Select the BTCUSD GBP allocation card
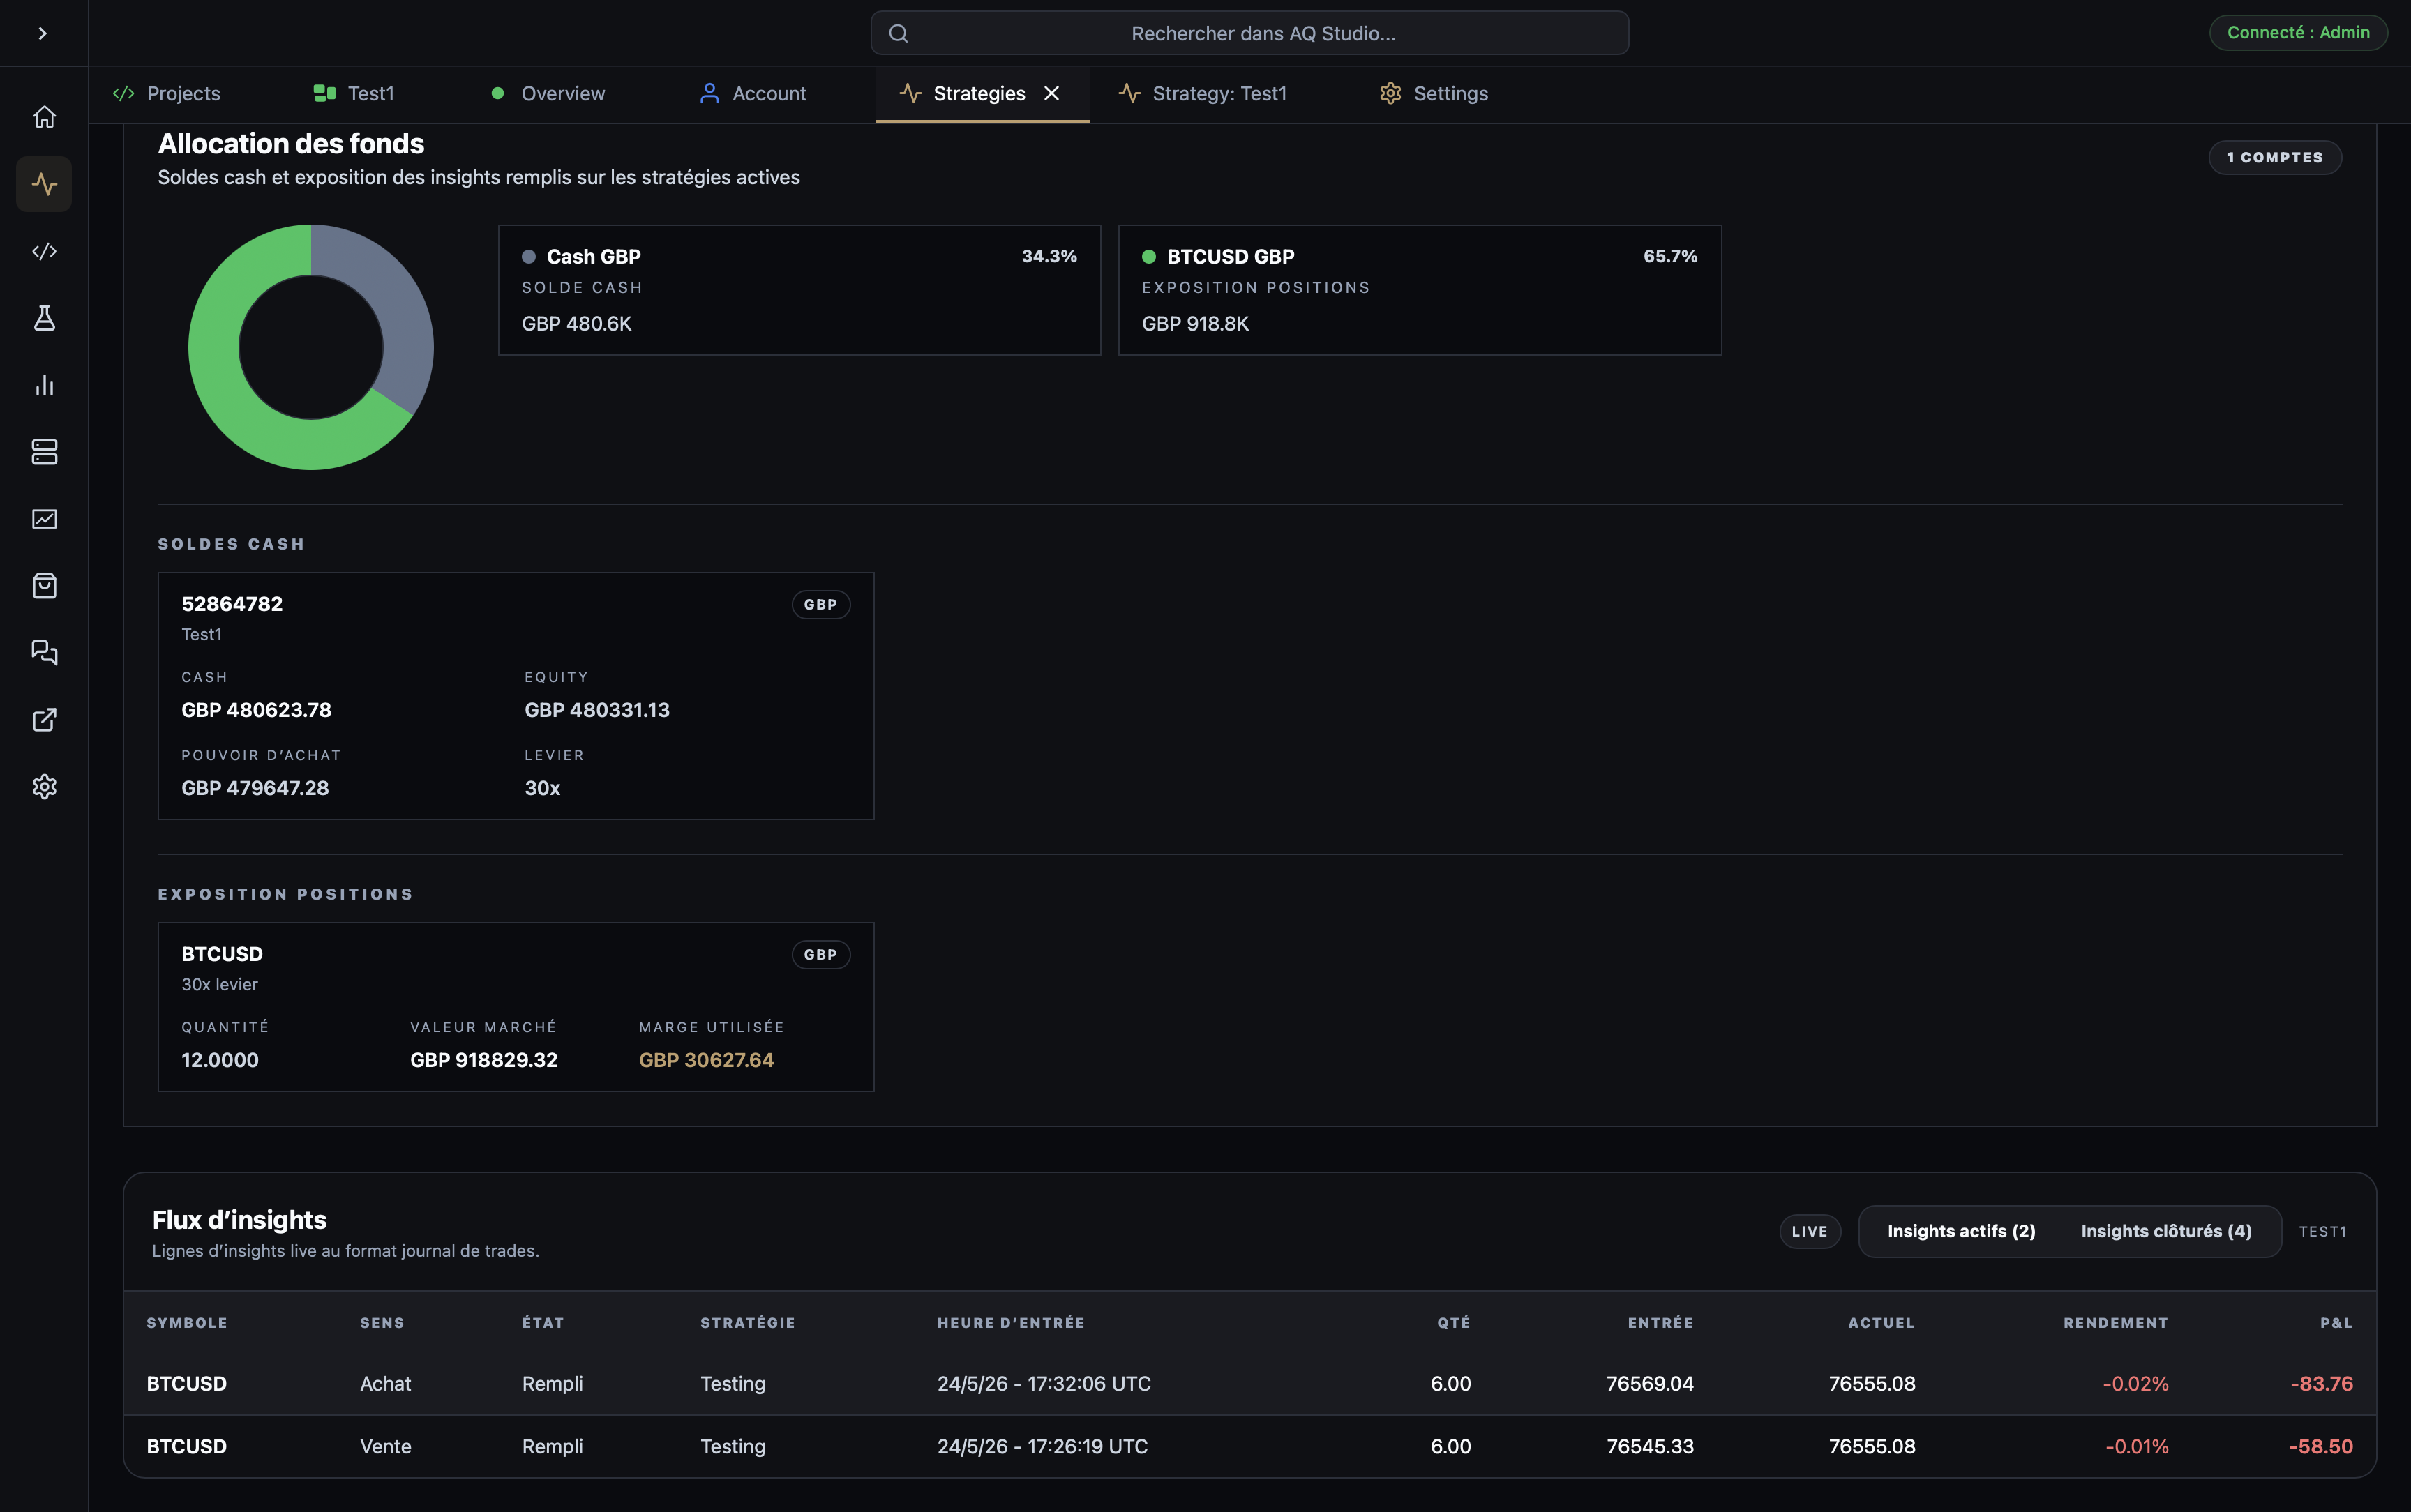The width and height of the screenshot is (2411, 1512). (1420, 290)
